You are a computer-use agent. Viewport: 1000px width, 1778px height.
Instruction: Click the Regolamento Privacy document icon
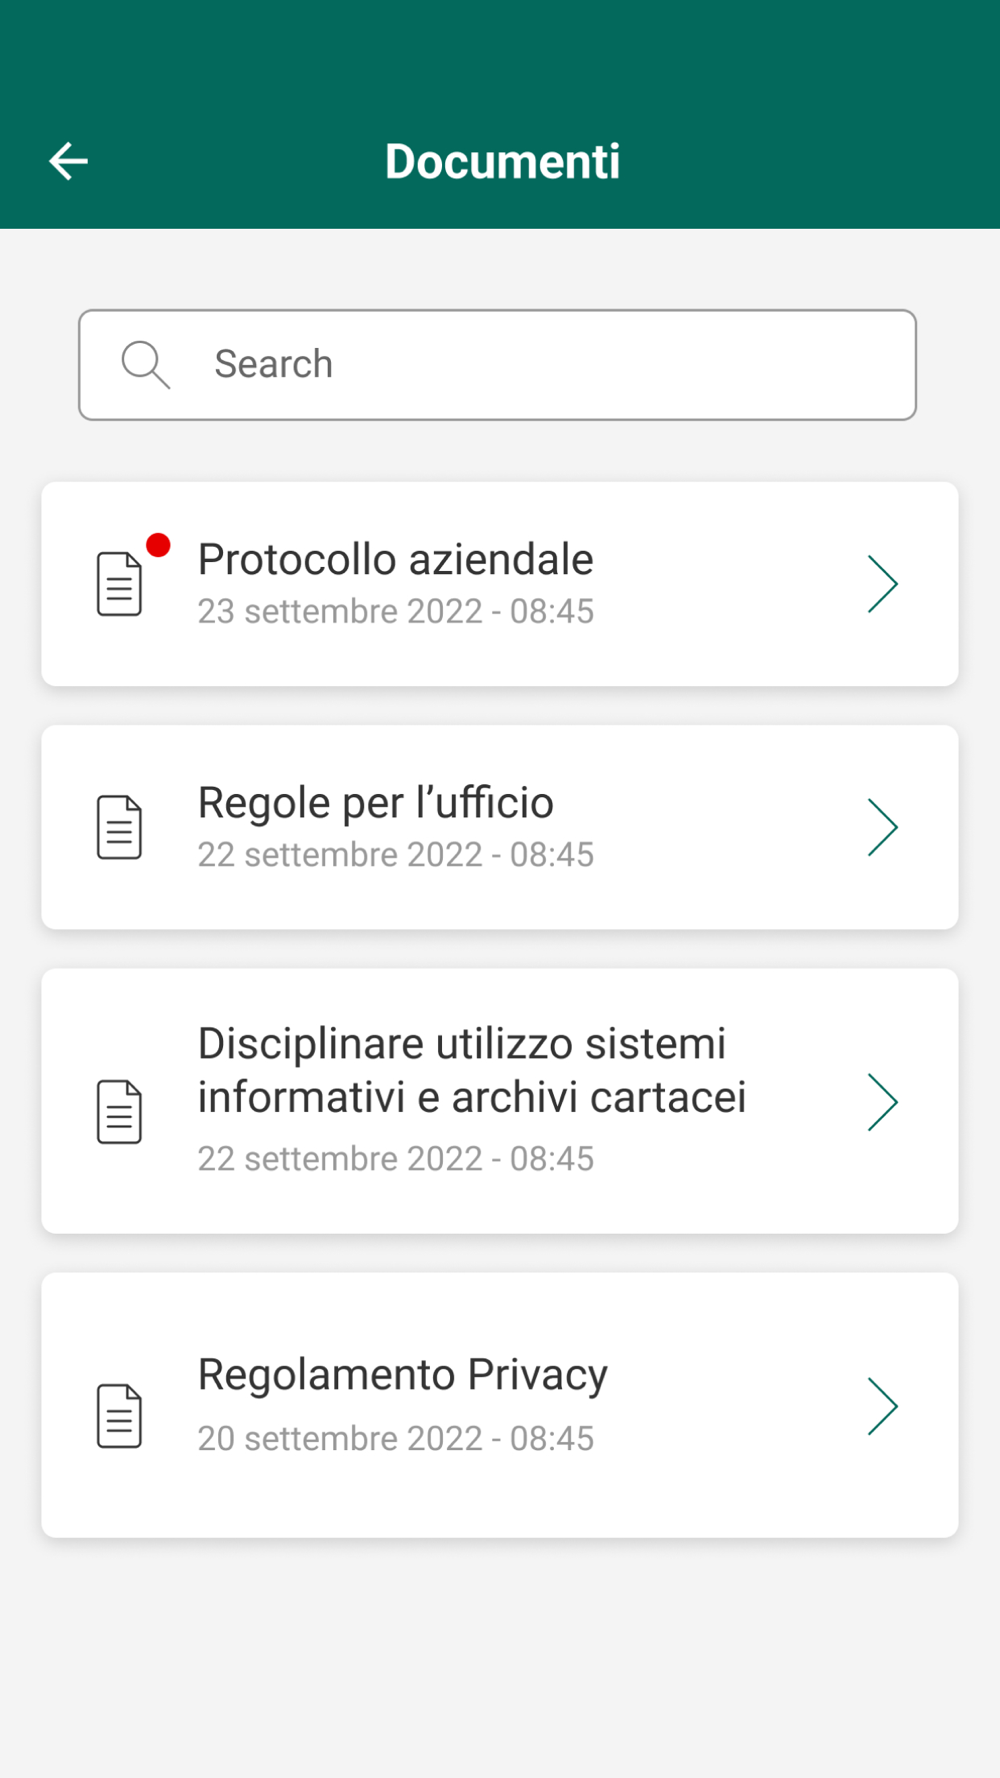click(119, 1415)
